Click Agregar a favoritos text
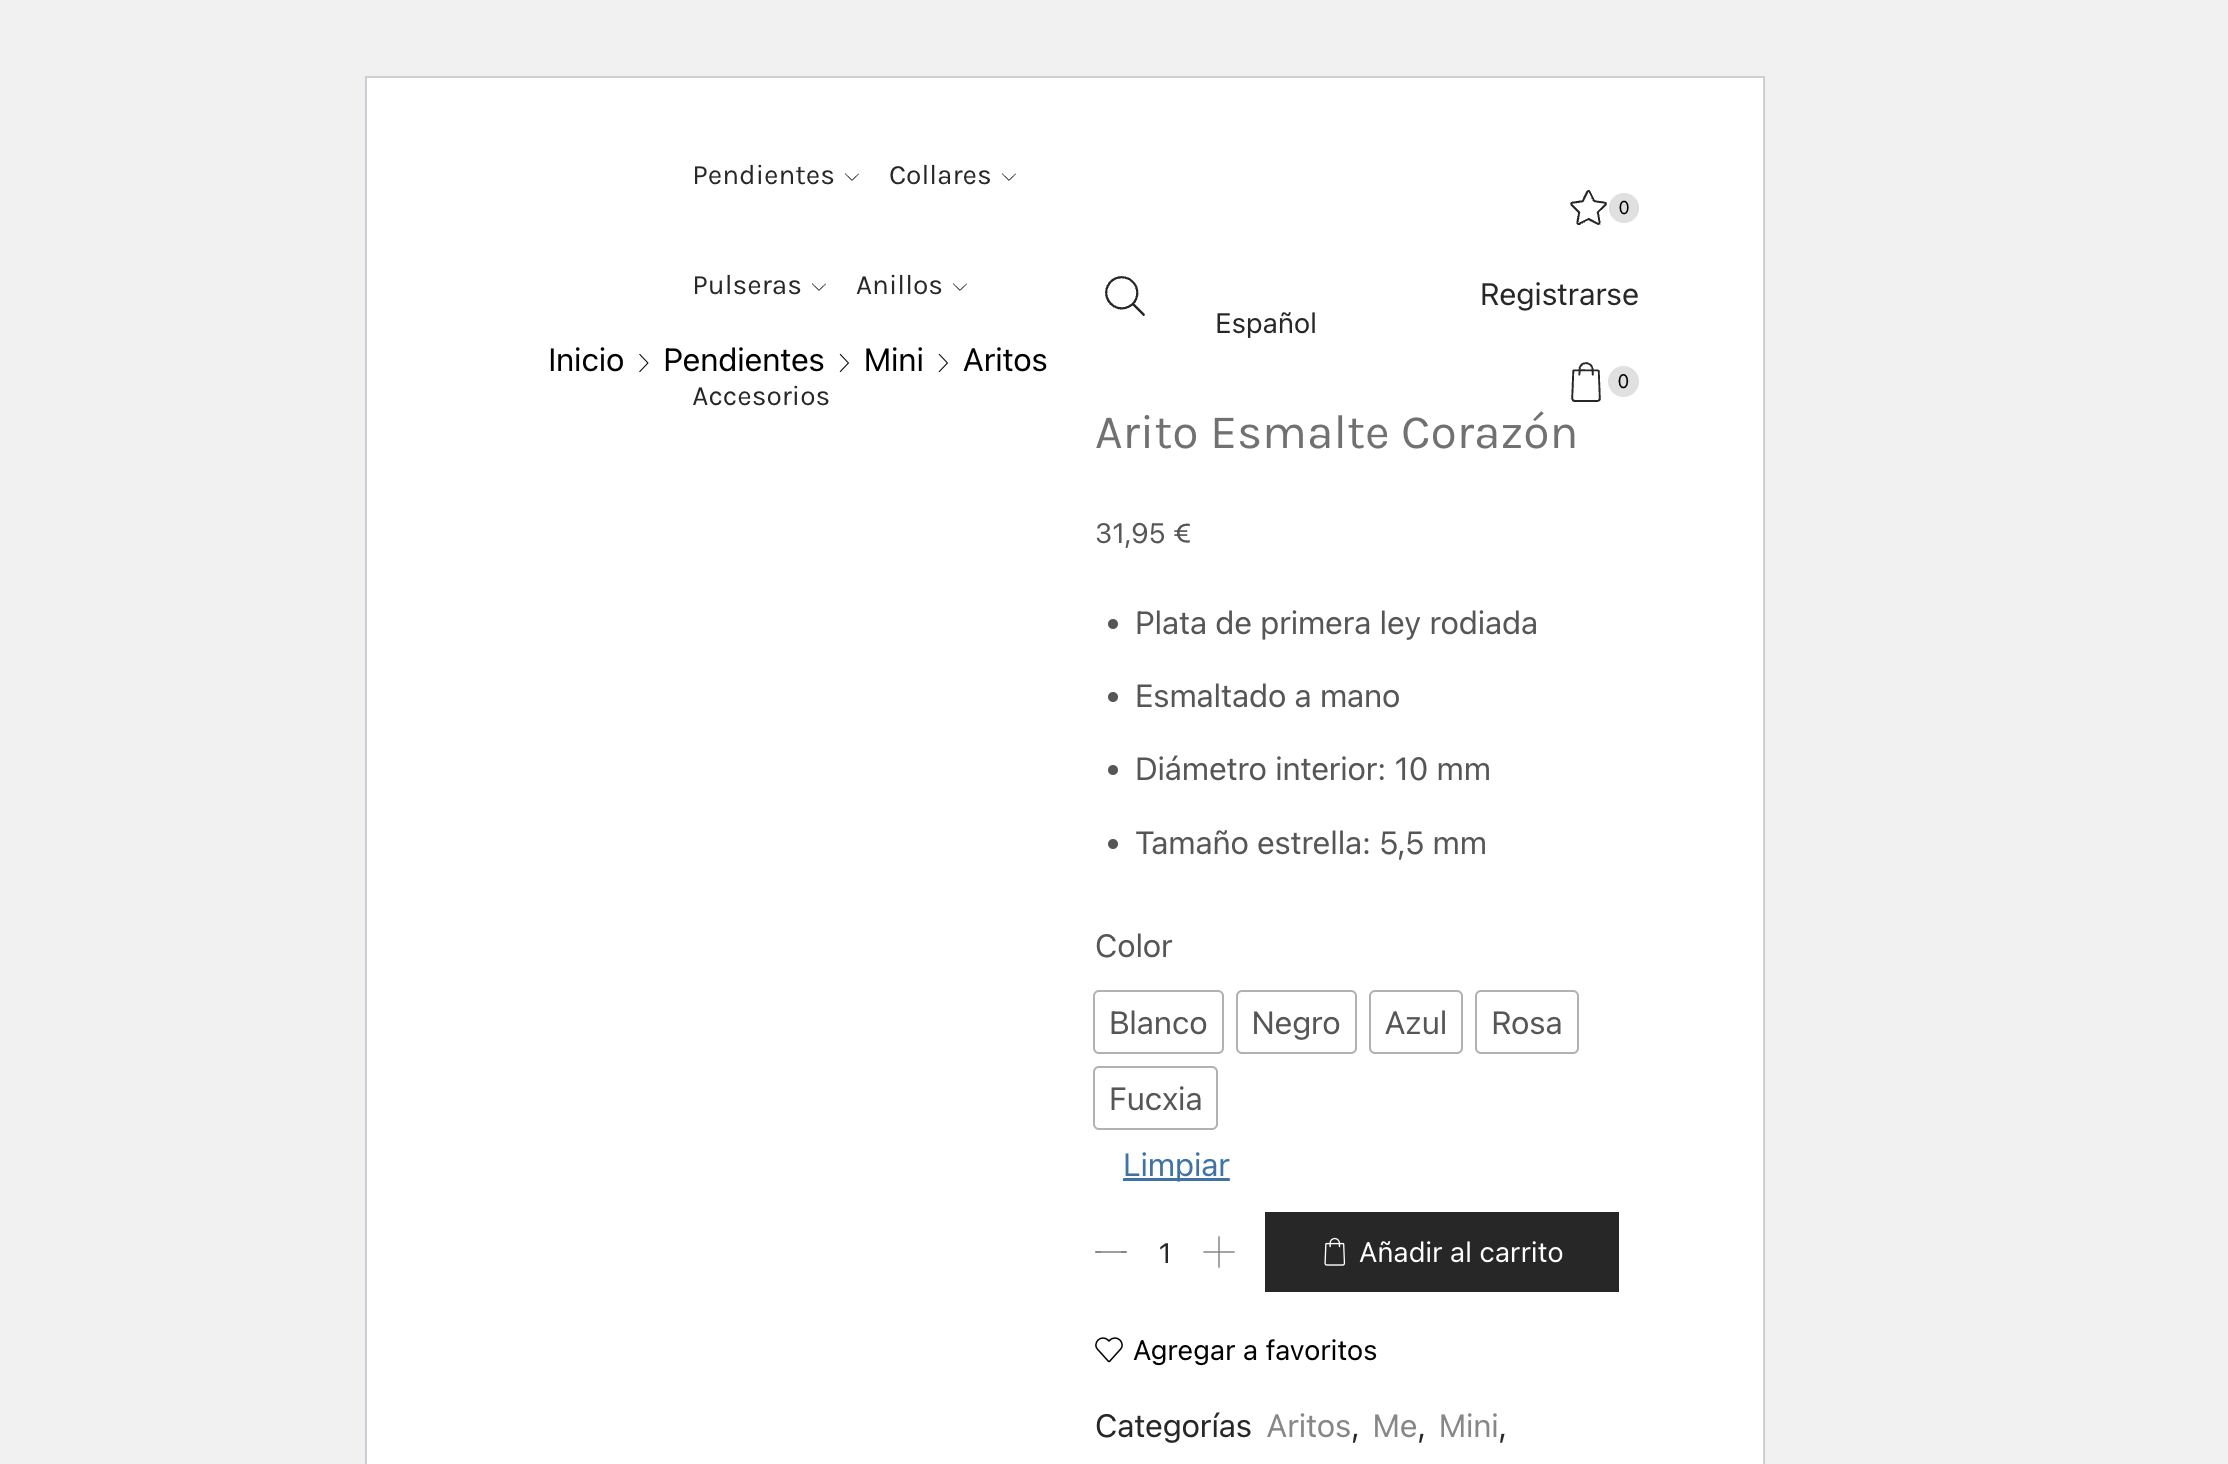Screen dimensions: 2228x1464 [1255, 1351]
